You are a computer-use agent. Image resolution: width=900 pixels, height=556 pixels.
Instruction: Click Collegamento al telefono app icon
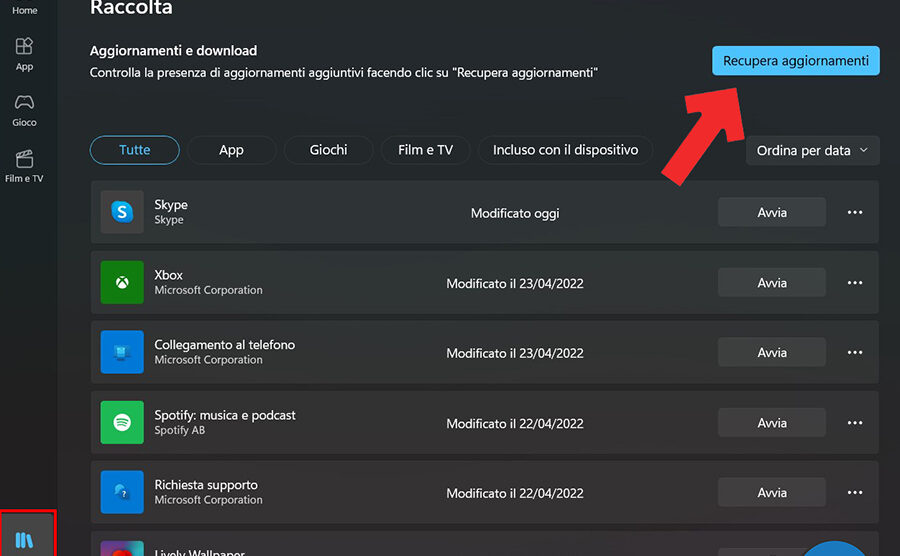point(122,353)
